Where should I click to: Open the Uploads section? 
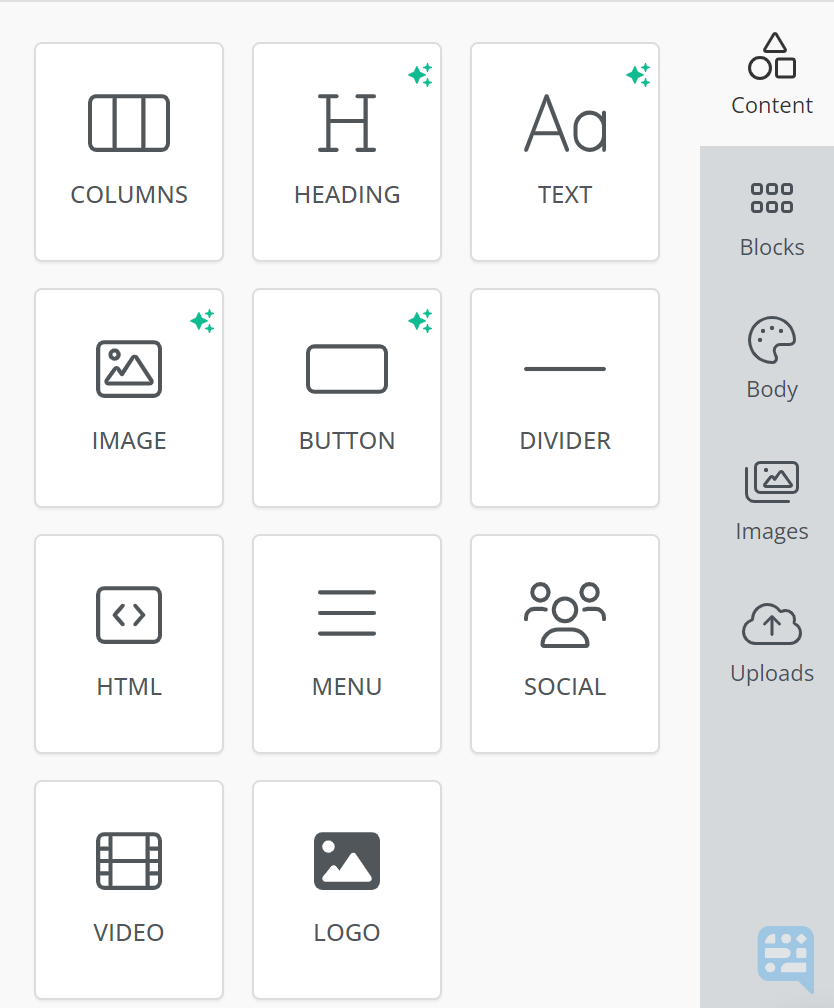771,643
